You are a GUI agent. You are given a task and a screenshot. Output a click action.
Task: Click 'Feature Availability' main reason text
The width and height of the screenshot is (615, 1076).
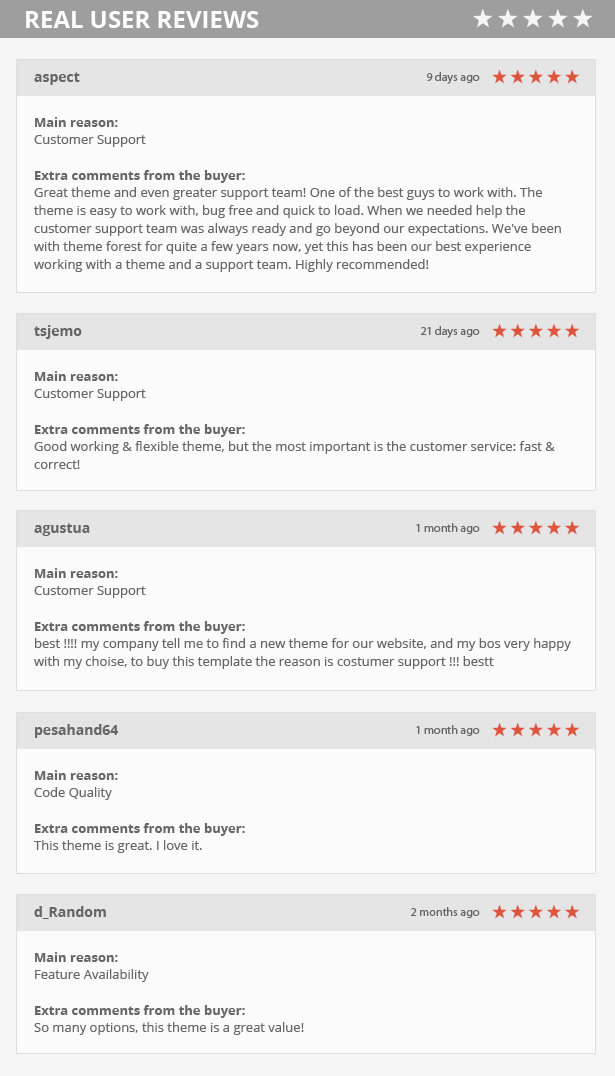(x=91, y=974)
